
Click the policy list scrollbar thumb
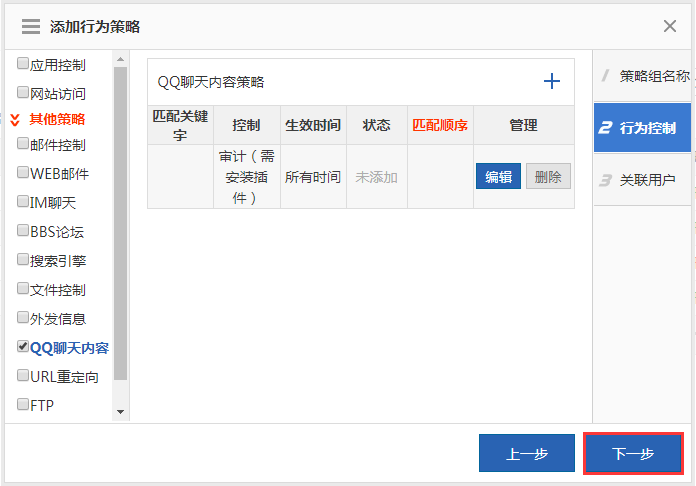coord(120,224)
